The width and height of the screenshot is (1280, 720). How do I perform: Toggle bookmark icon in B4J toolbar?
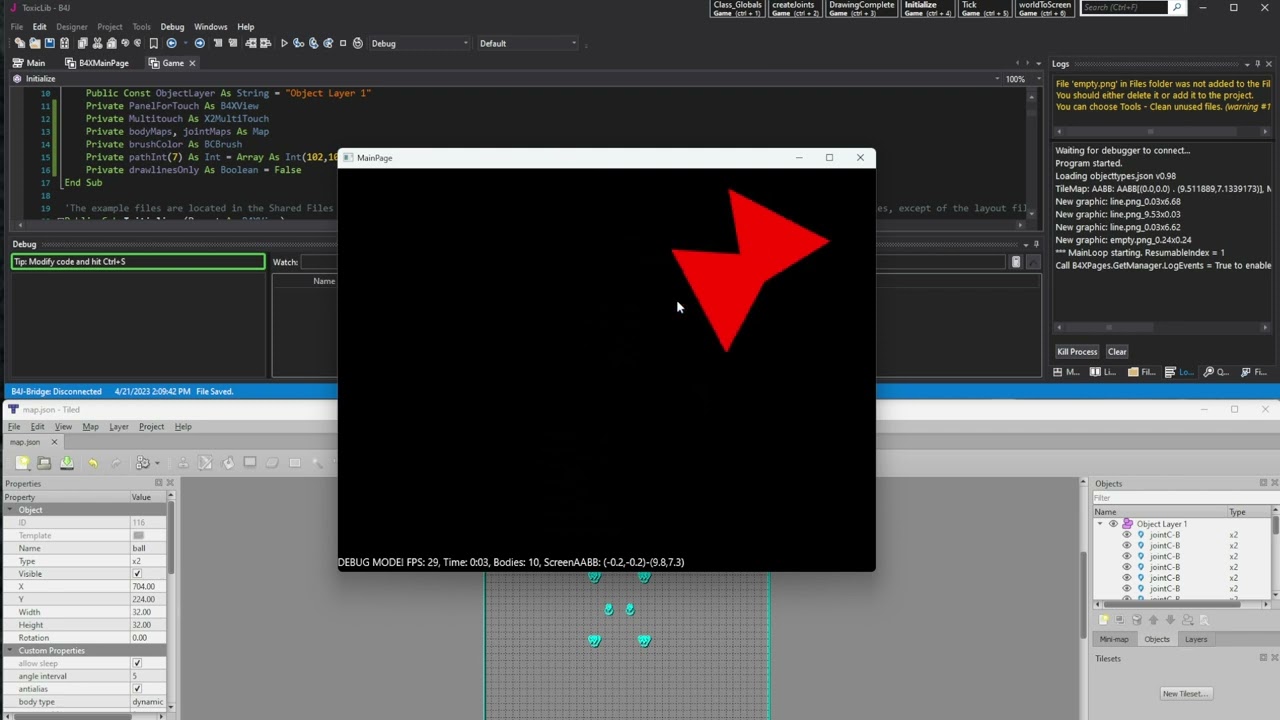(153, 43)
